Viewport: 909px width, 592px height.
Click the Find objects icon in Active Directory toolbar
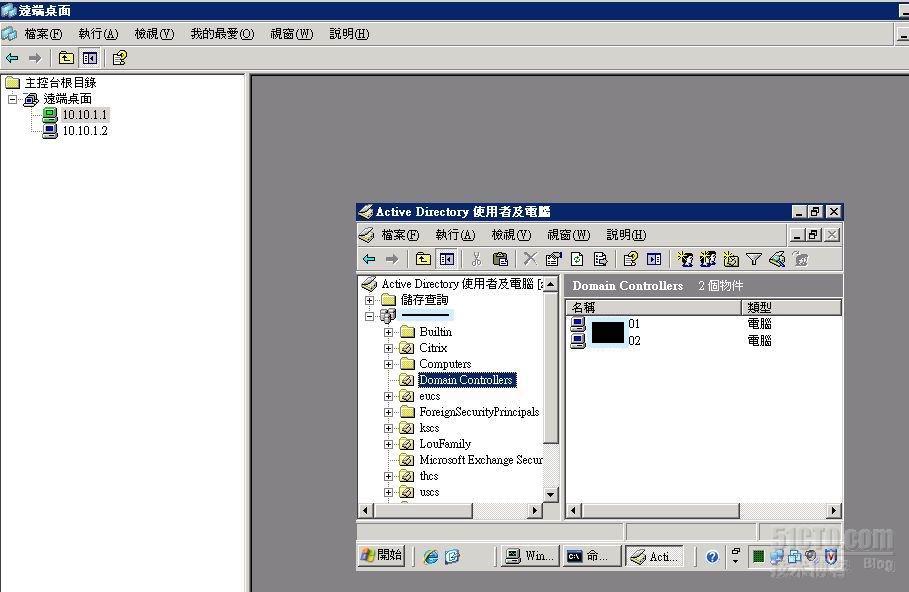click(777, 259)
